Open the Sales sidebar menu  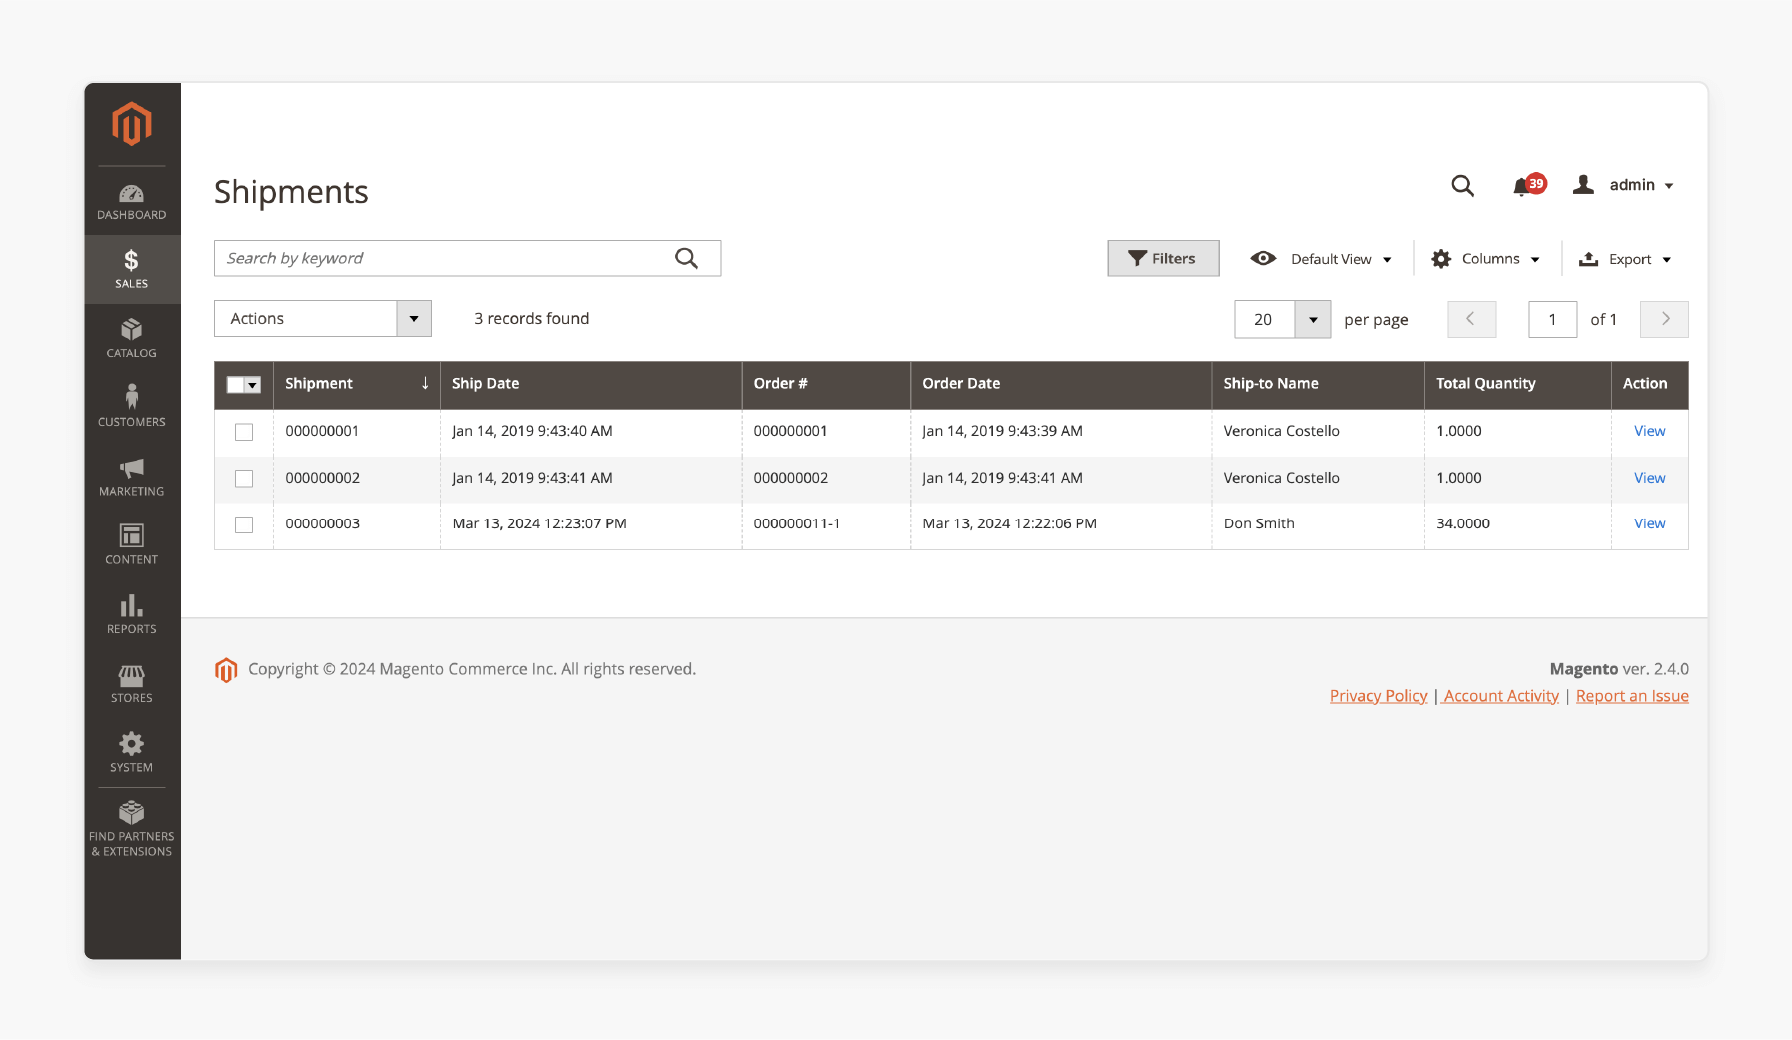click(x=132, y=270)
